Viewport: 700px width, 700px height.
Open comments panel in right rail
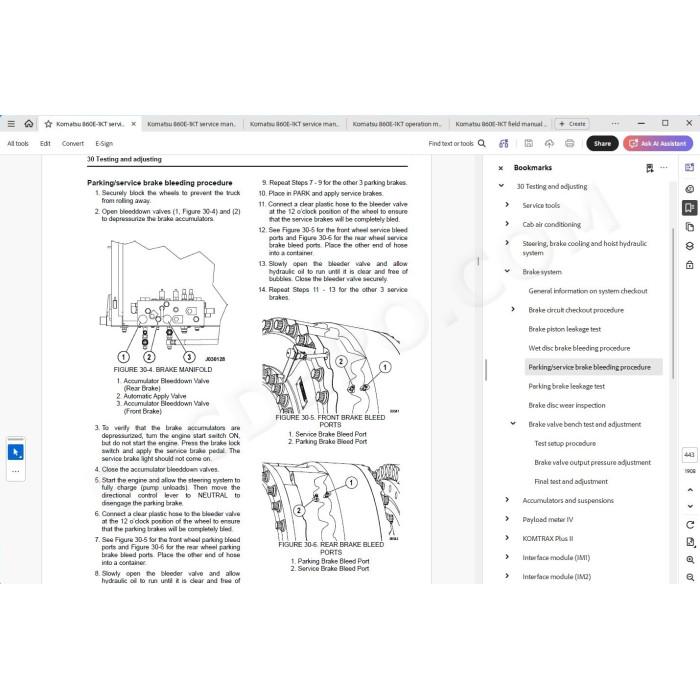689,189
